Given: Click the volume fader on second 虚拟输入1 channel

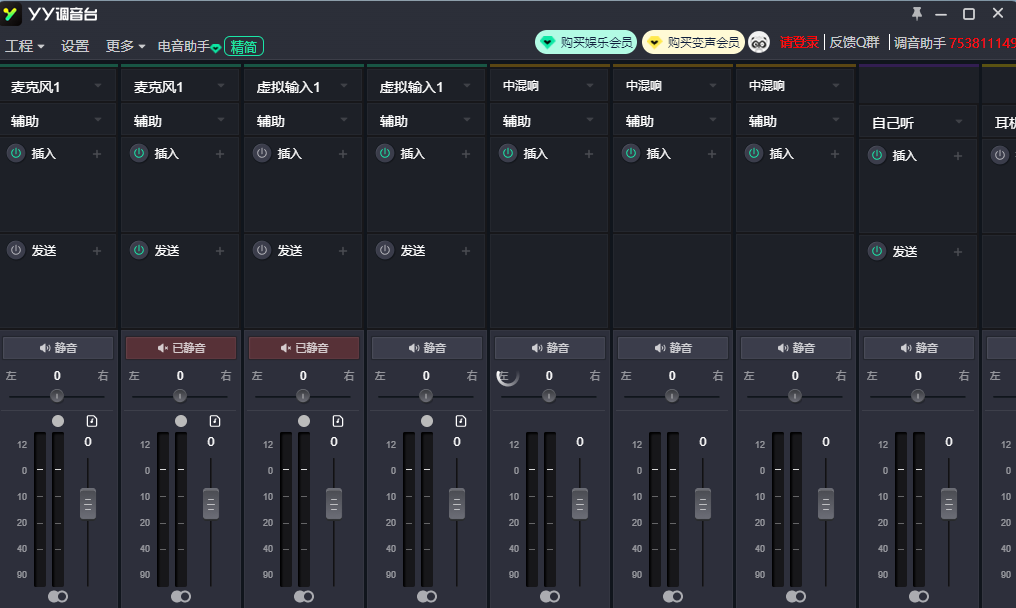Looking at the screenshot, I should (457, 503).
